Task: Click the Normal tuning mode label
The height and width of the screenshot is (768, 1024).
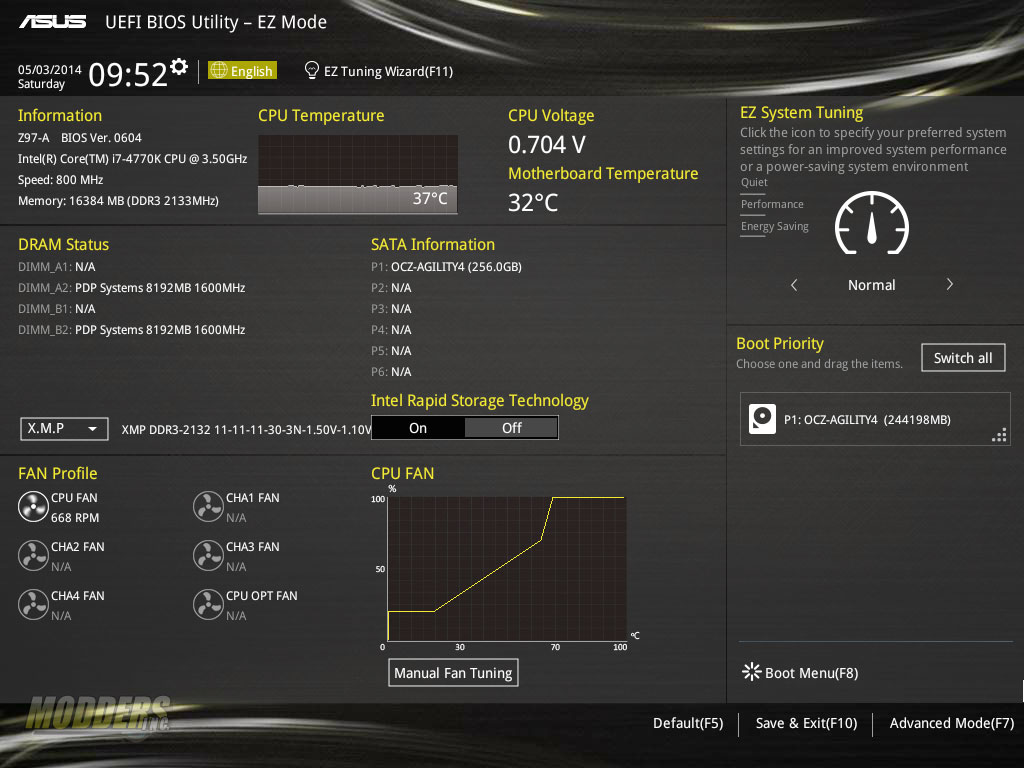Action: (x=871, y=285)
